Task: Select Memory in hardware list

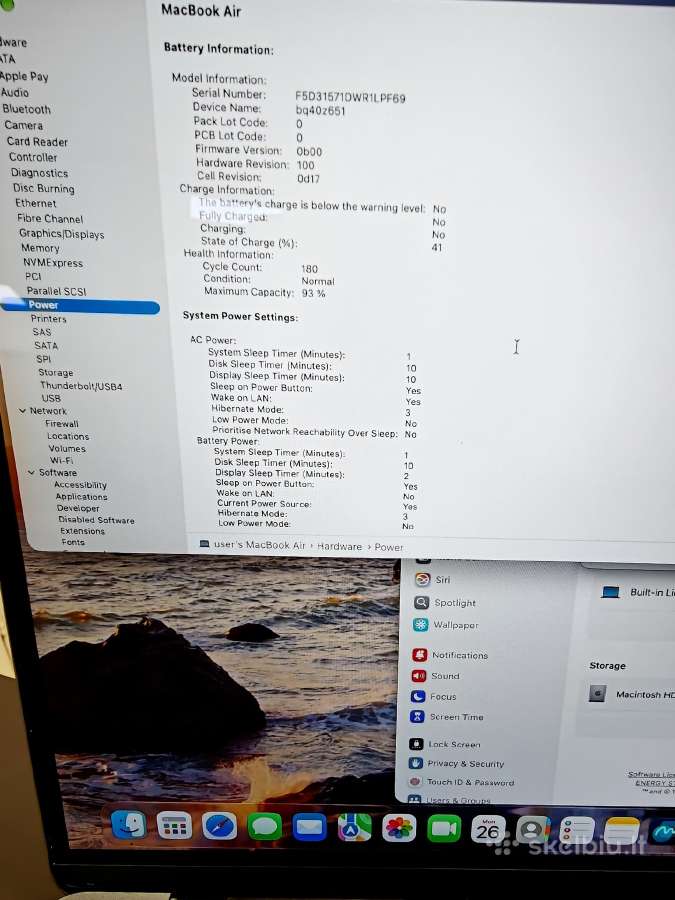Action: pos(40,248)
